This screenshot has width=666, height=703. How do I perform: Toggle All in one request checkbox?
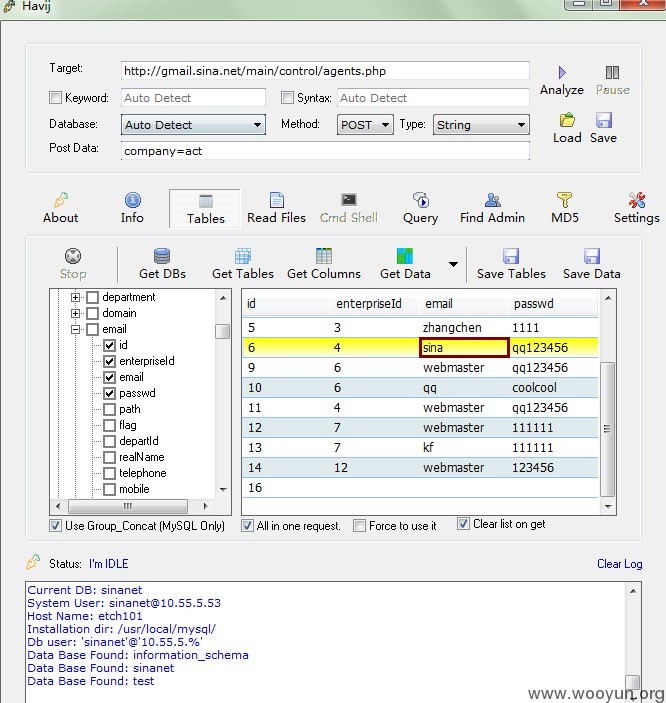tap(247, 525)
